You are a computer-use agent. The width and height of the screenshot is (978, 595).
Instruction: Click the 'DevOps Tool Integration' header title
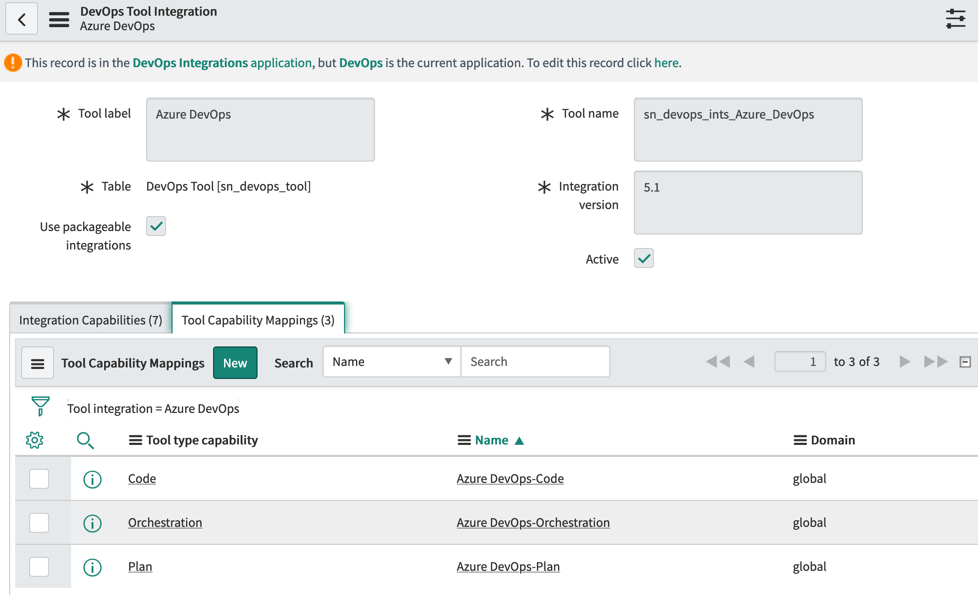tap(148, 11)
